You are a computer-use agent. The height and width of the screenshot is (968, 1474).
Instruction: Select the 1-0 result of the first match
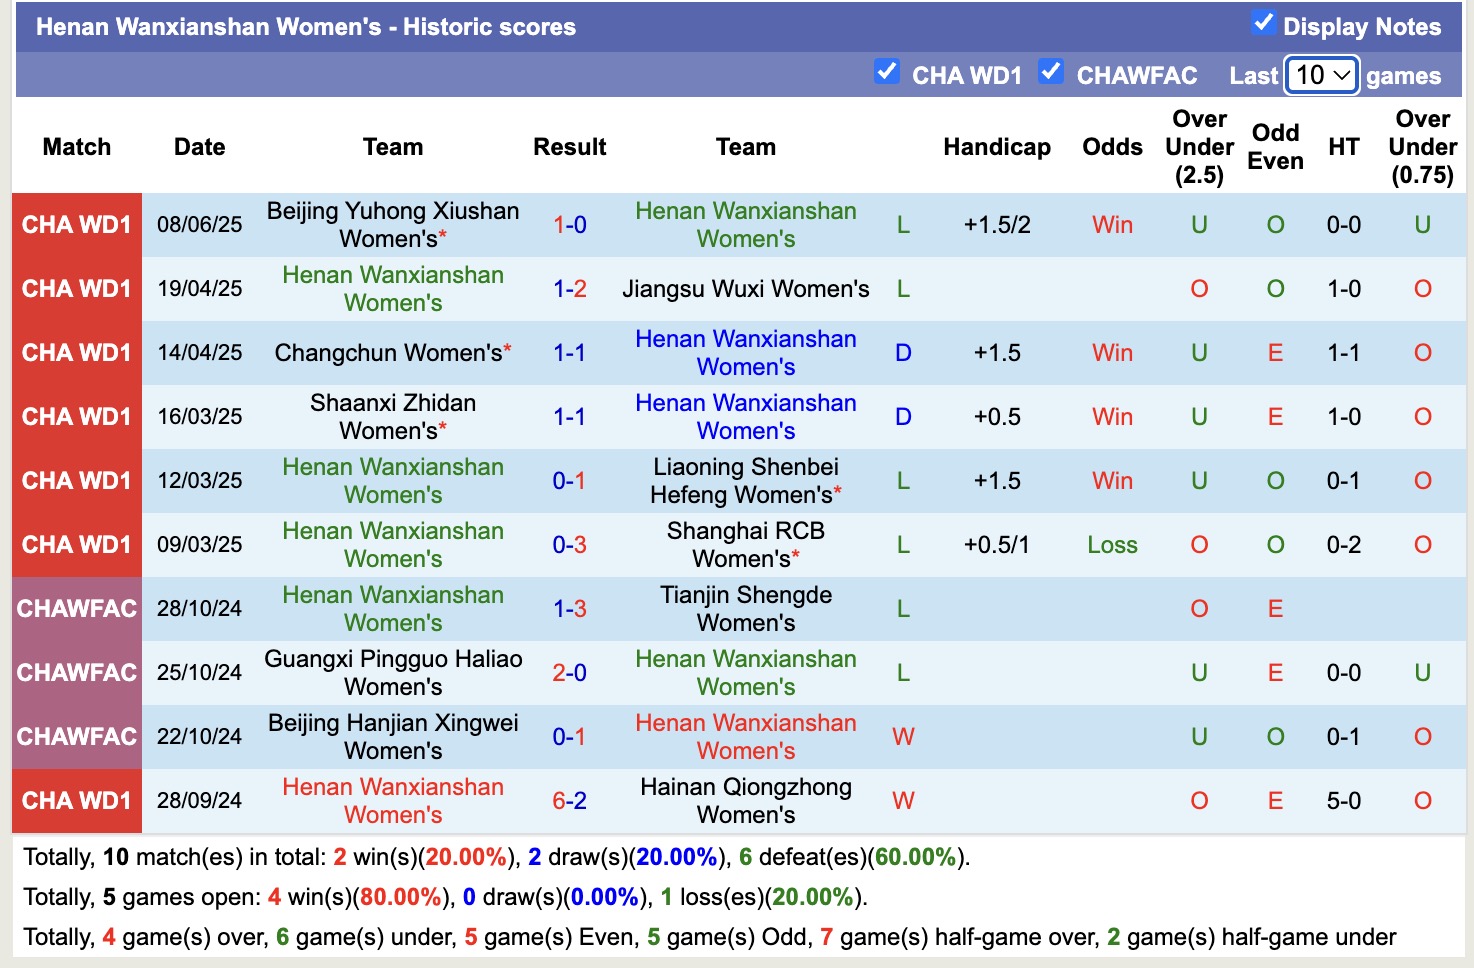[x=569, y=224]
